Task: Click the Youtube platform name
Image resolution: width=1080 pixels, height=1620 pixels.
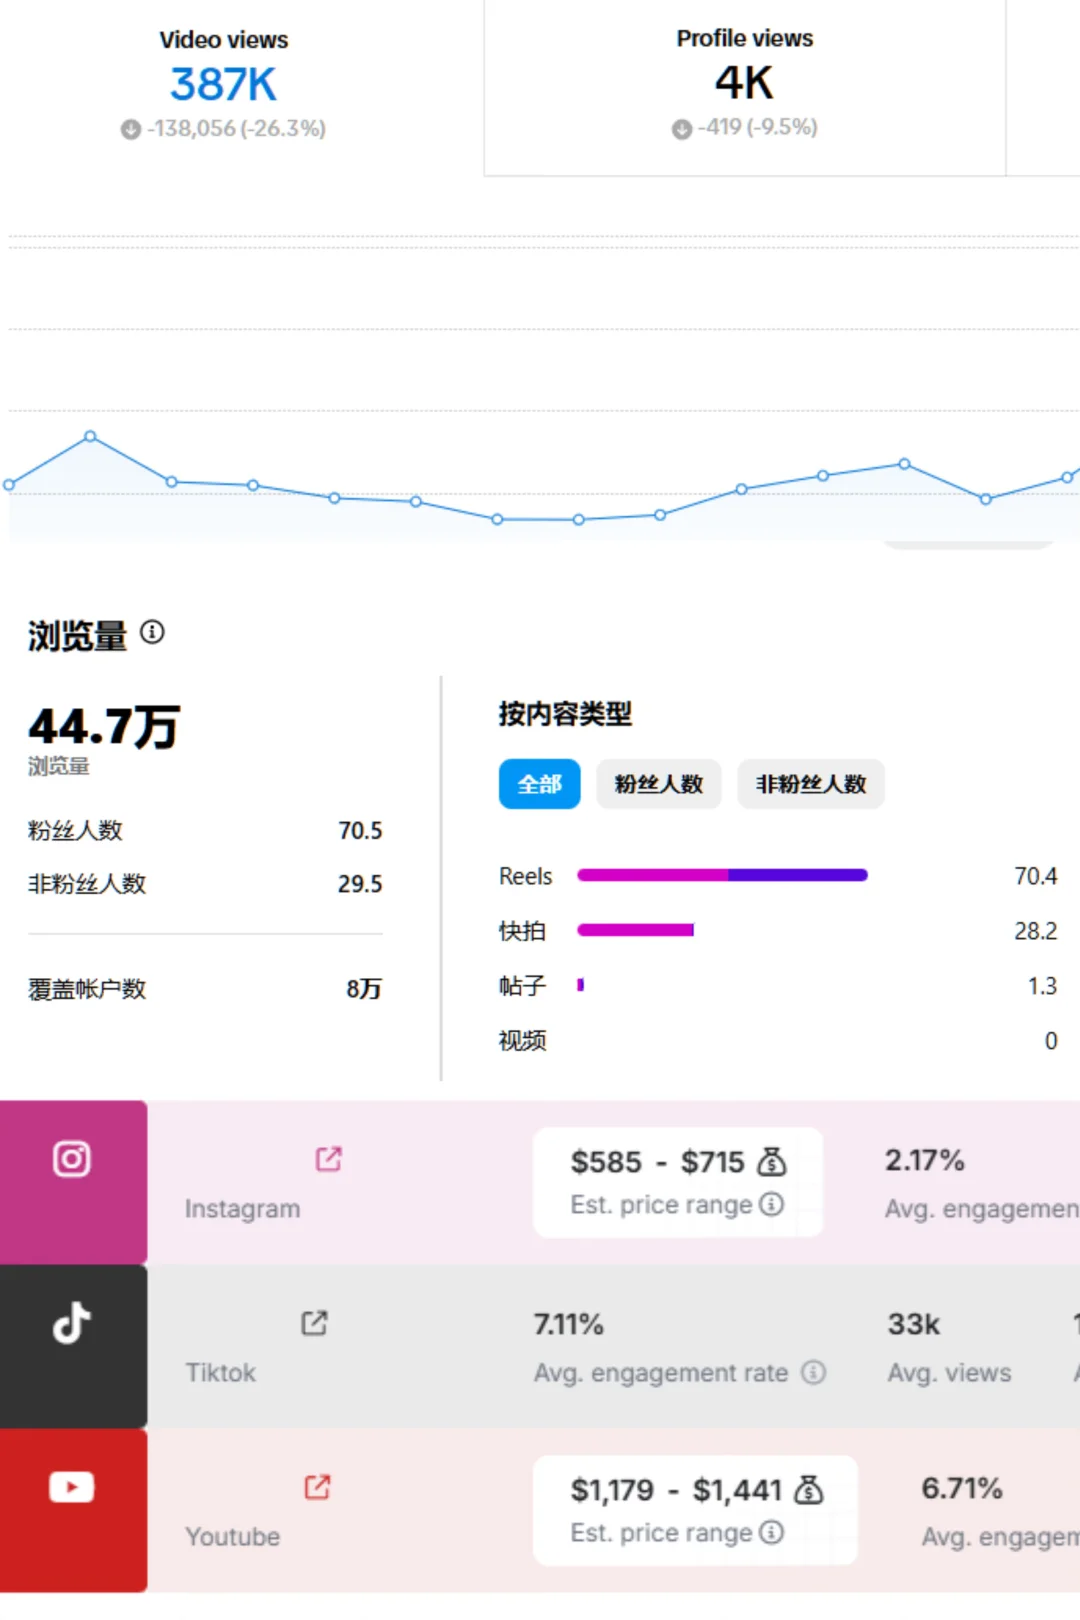Action: tap(232, 1536)
